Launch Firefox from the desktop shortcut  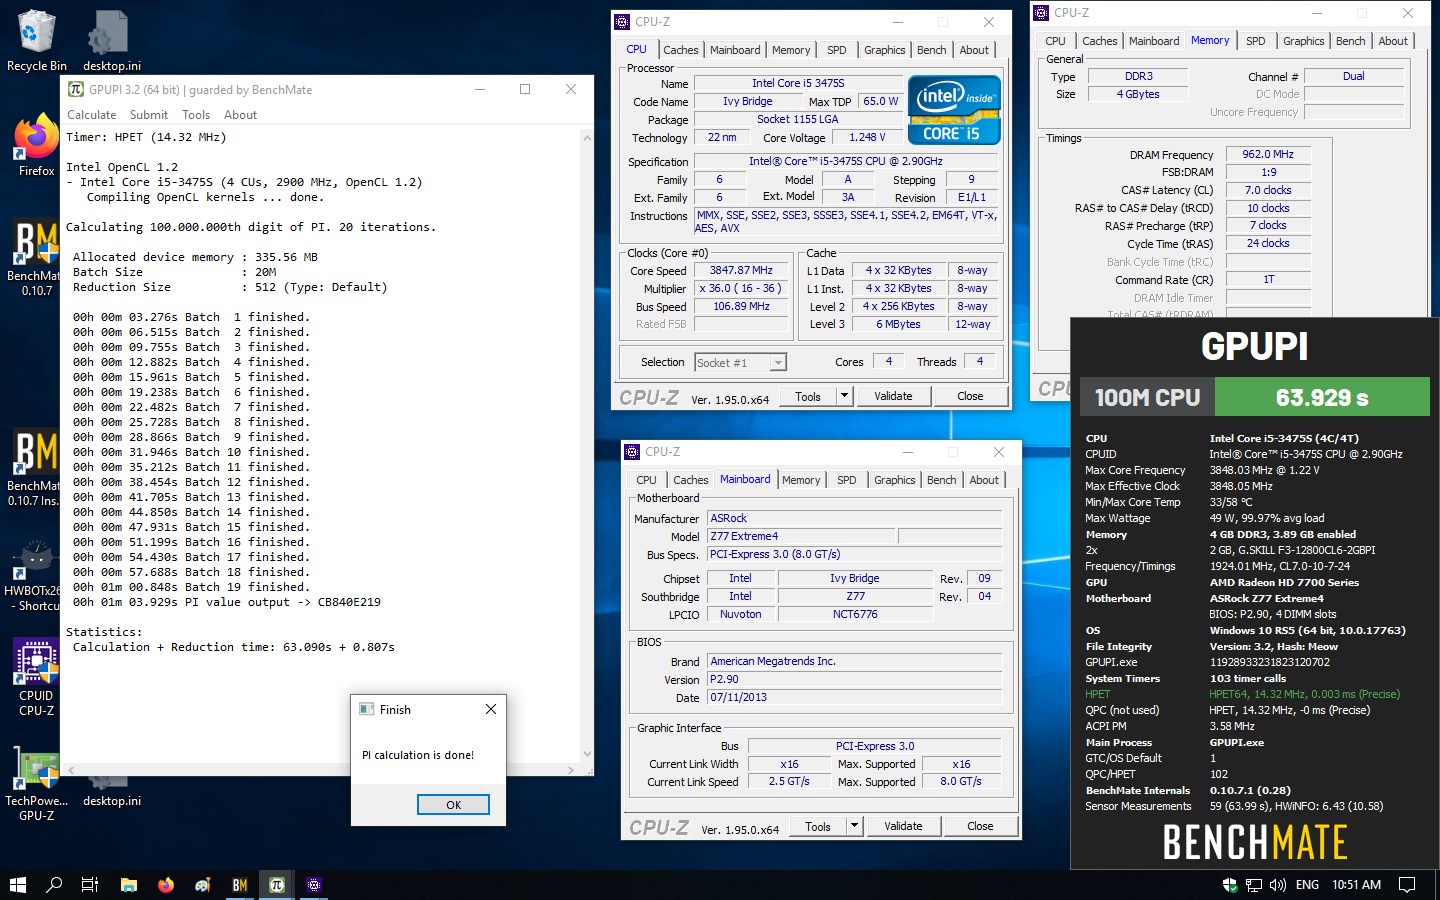click(x=36, y=145)
